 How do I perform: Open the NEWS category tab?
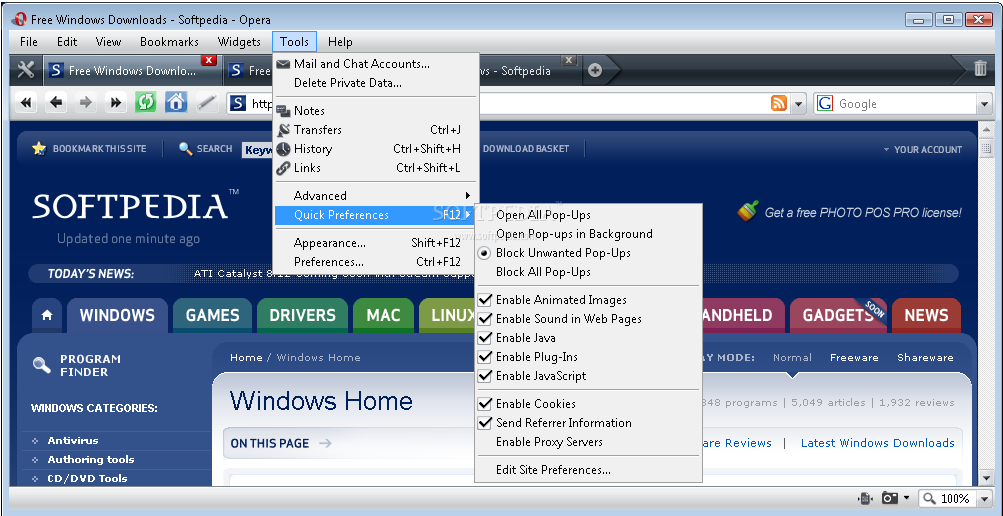tap(926, 315)
